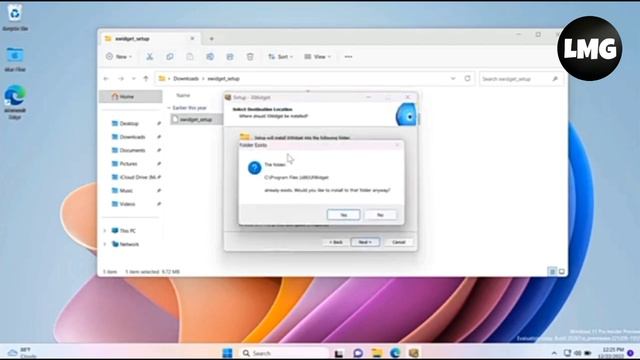Open Task View from the taskbar
640x360 pixels.
click(x=338, y=353)
